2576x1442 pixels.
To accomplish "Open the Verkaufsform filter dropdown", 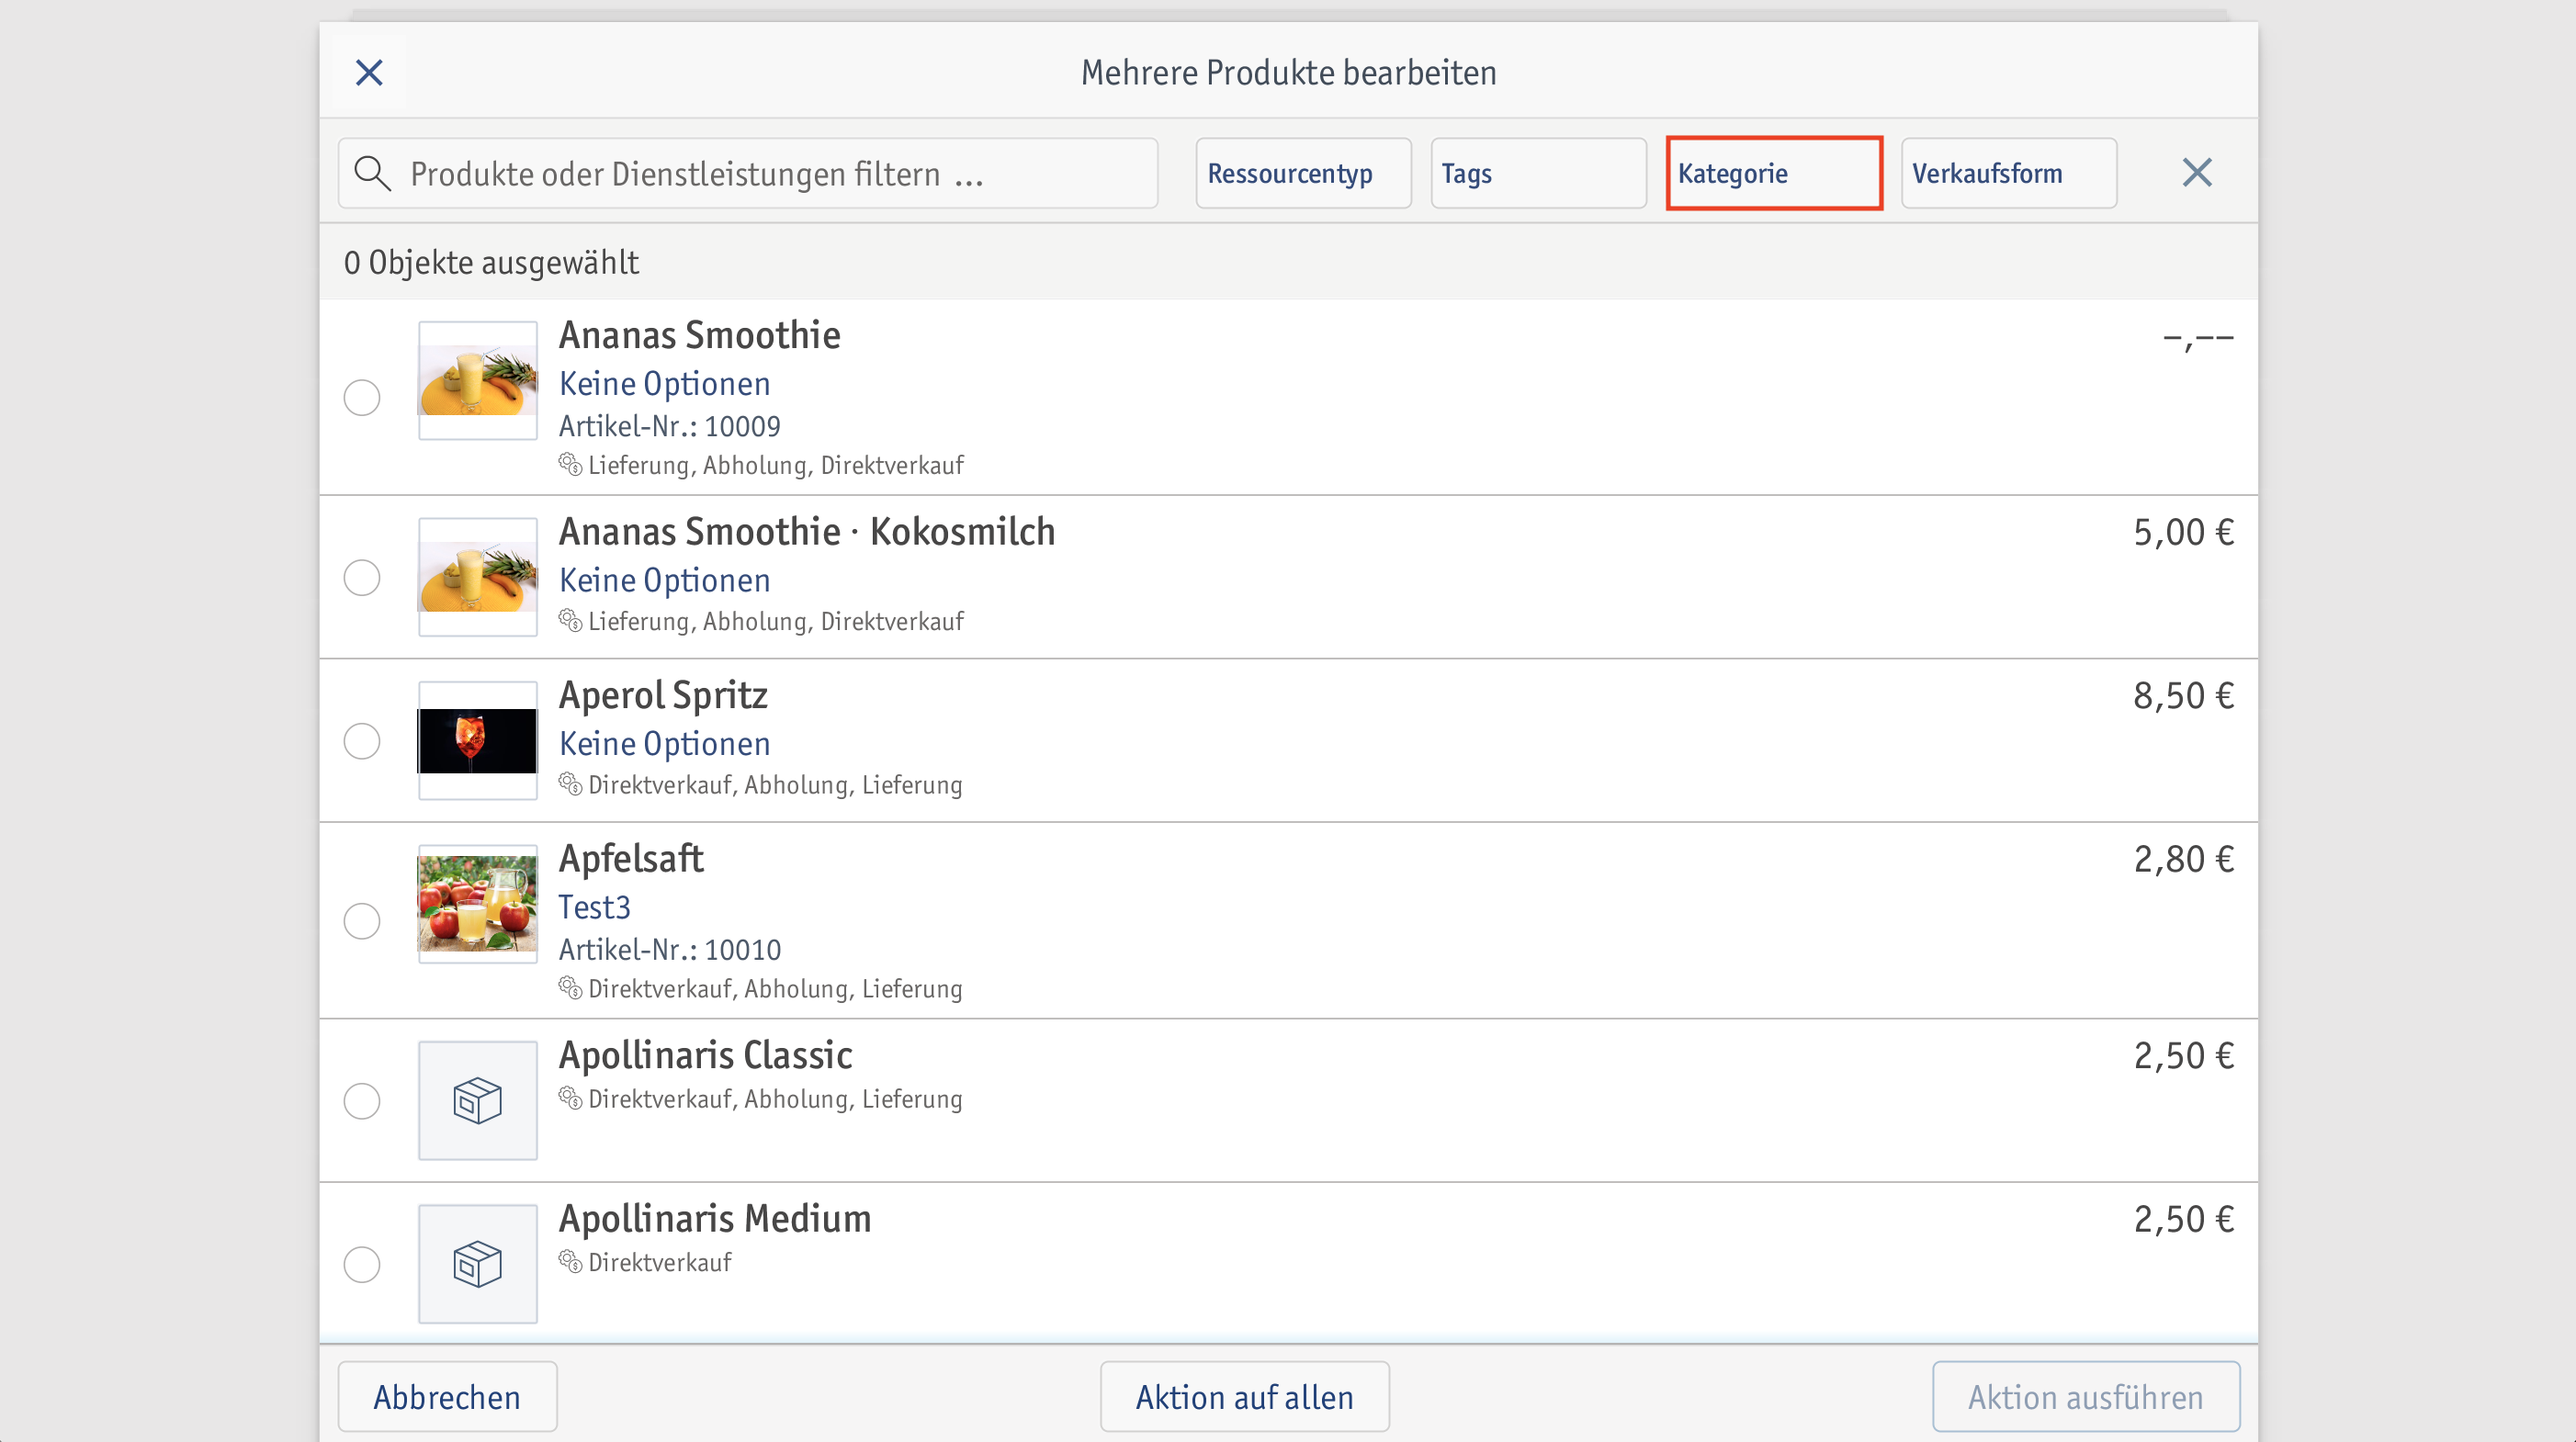I will 2008,173.
